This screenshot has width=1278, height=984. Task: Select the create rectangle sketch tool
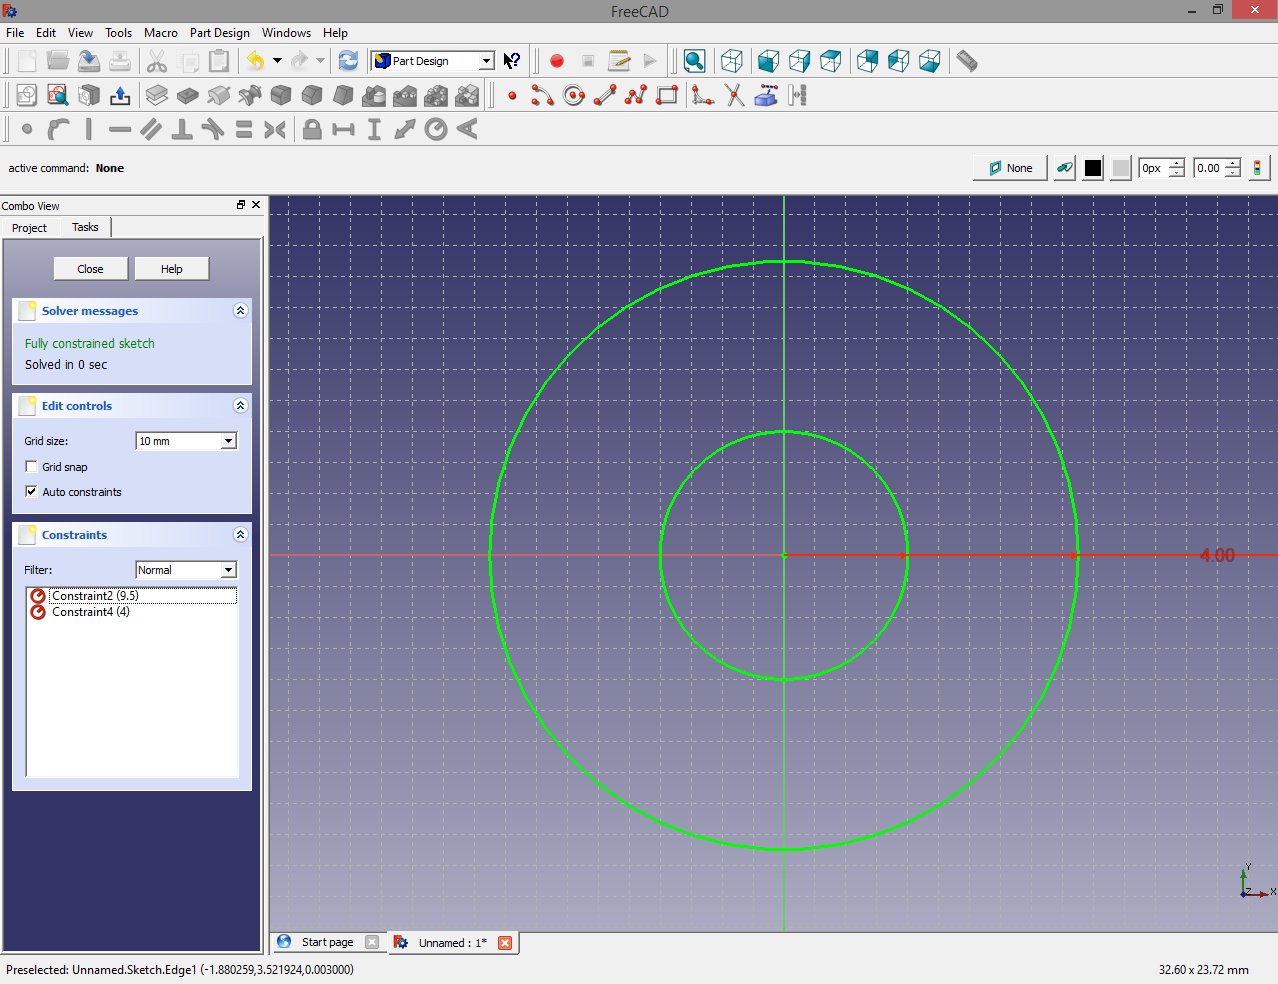click(667, 96)
